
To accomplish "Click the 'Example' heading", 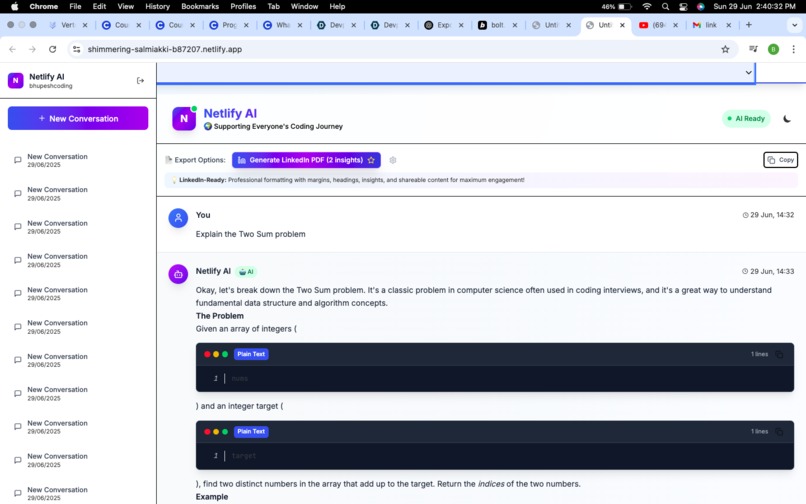I will coord(212,497).
